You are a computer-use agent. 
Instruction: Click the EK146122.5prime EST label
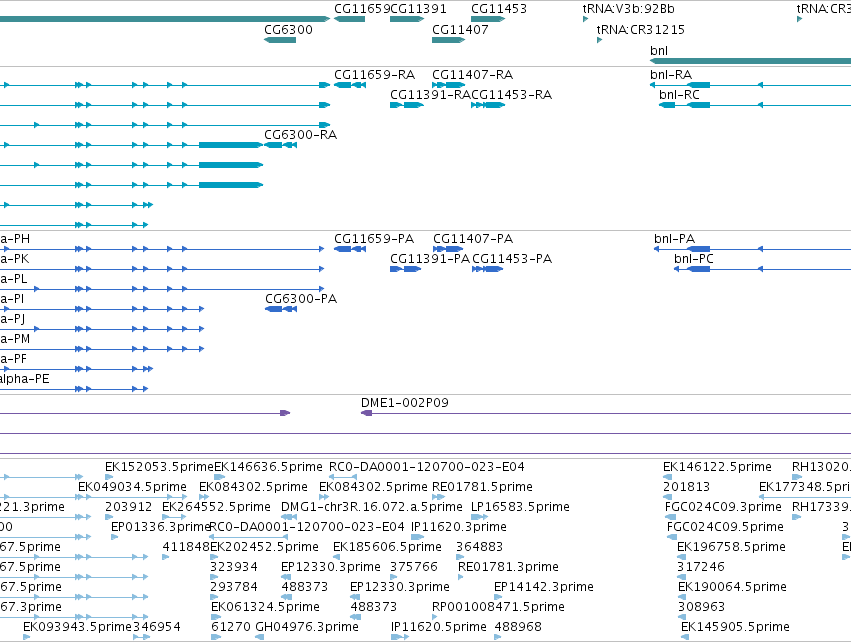coord(717,467)
